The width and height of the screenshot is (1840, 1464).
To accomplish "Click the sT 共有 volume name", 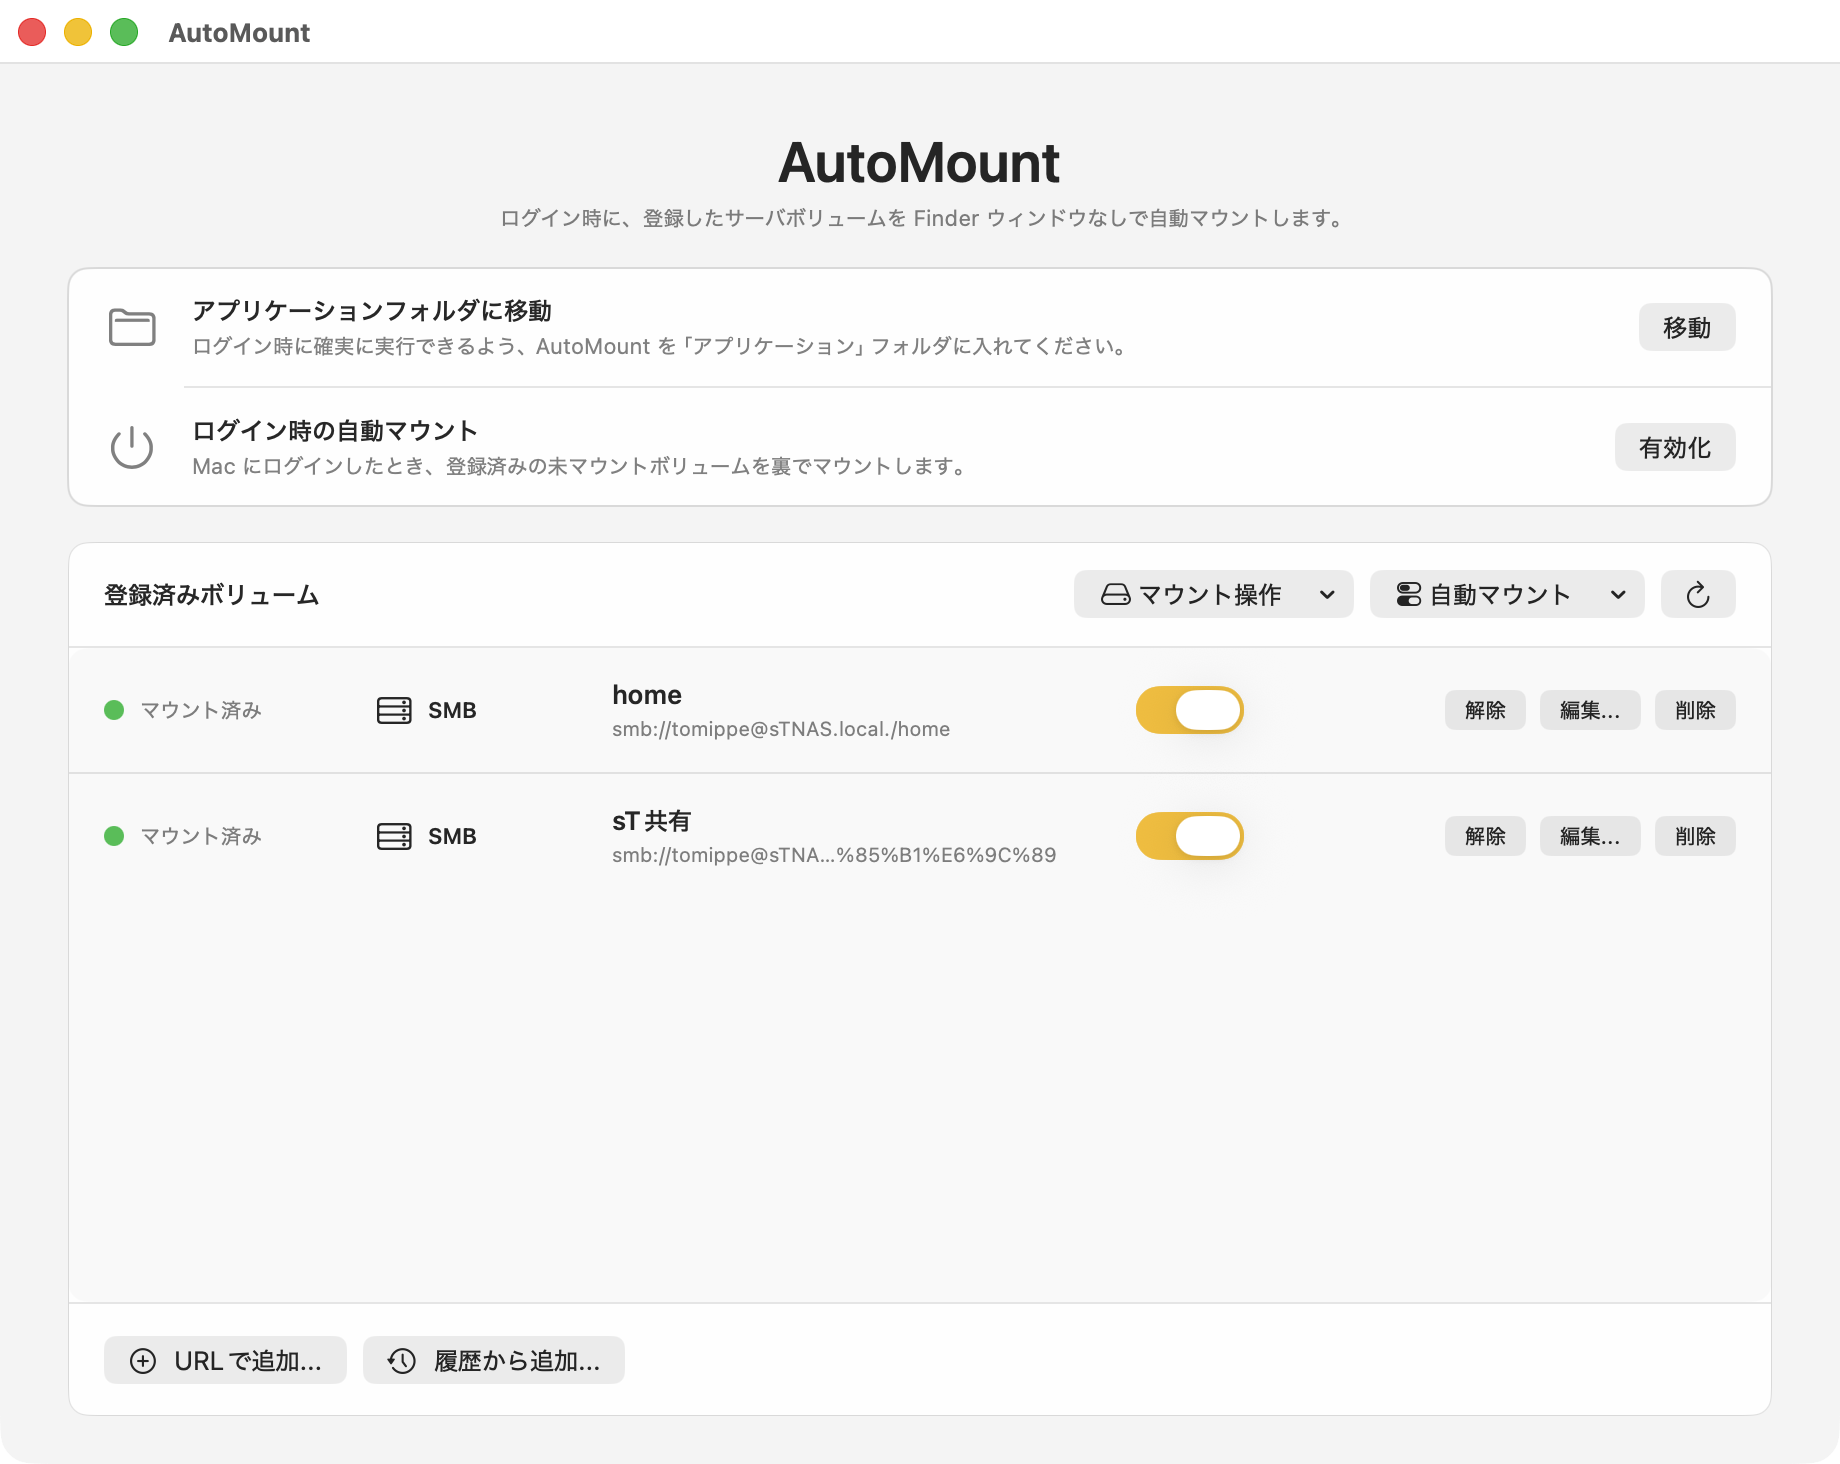I will tap(652, 821).
